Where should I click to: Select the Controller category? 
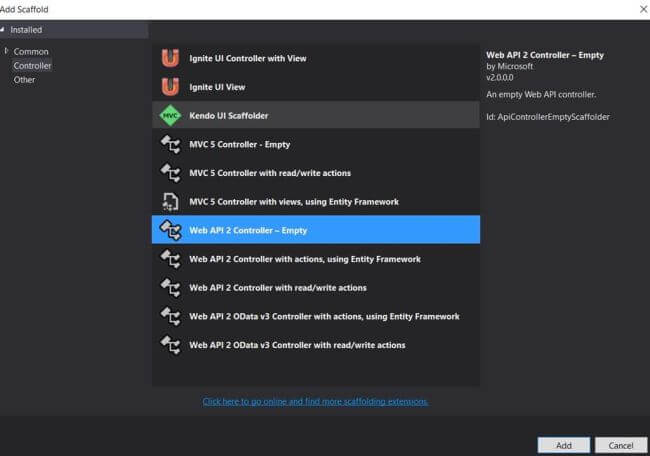pyautogui.click(x=32, y=65)
